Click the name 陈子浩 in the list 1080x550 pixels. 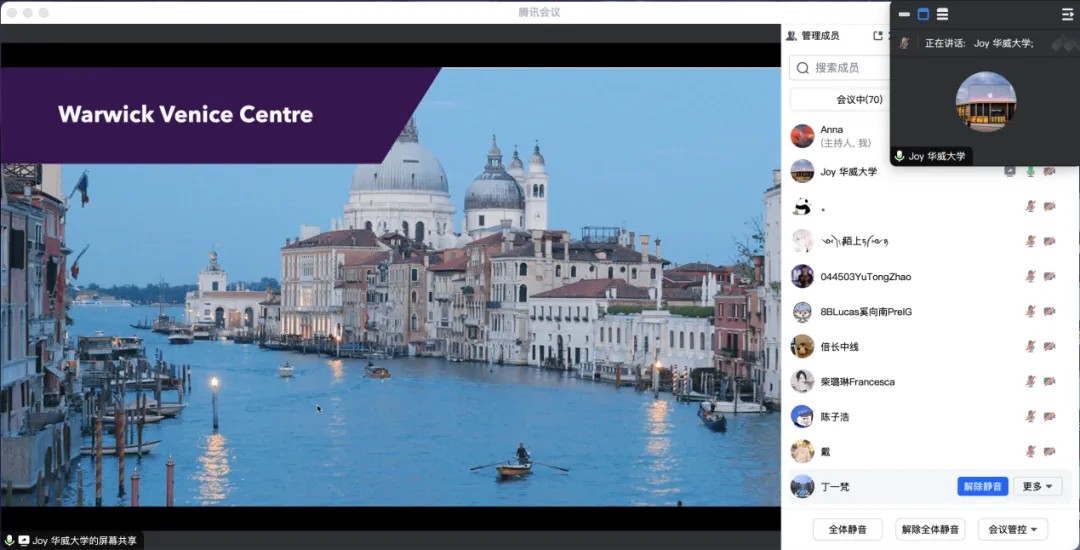point(835,416)
